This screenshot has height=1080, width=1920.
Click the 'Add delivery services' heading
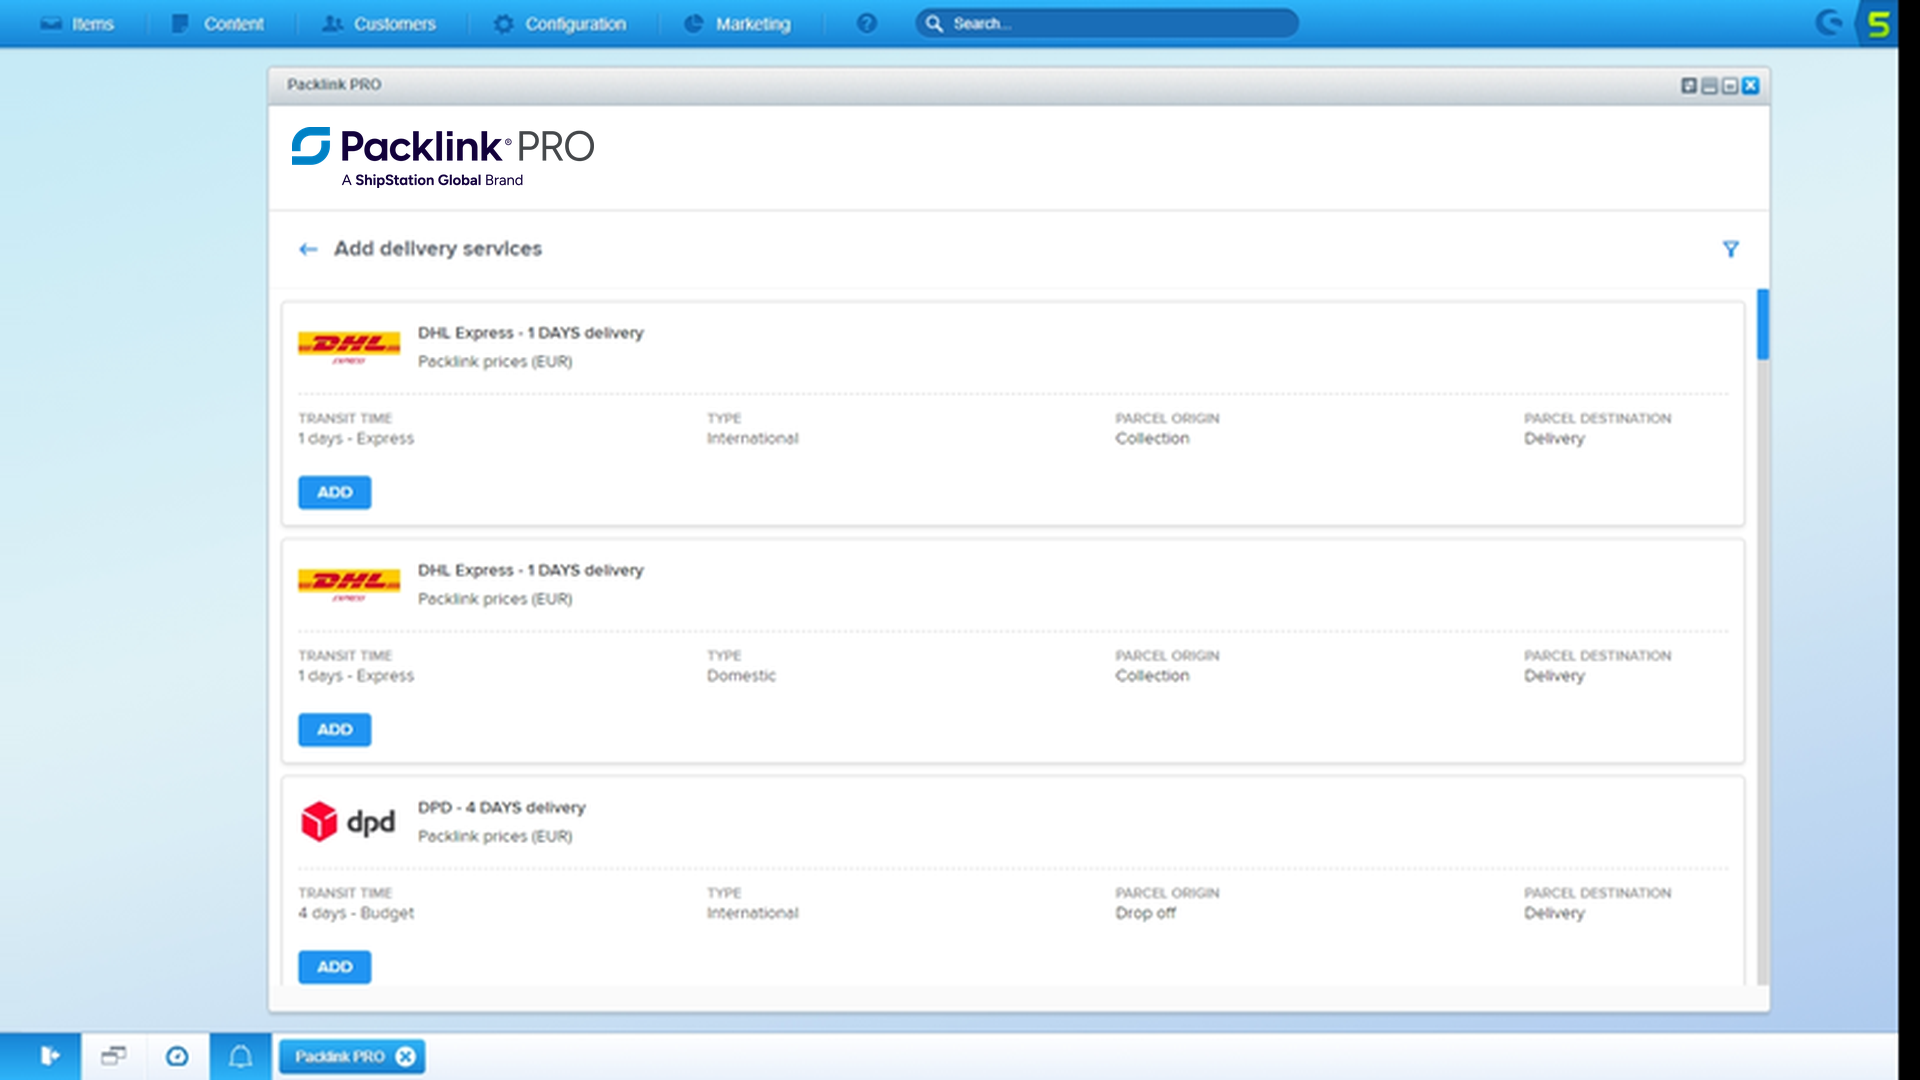[438, 249]
